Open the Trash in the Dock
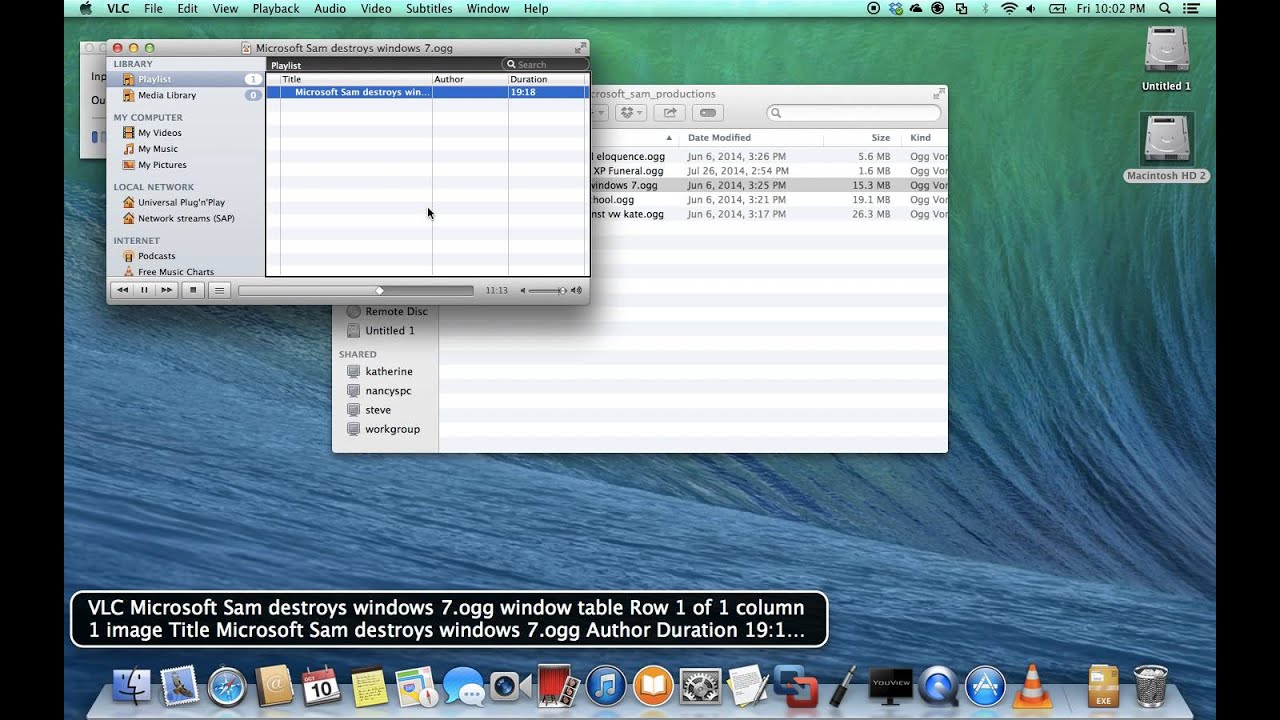This screenshot has width=1280, height=720. [1151, 686]
